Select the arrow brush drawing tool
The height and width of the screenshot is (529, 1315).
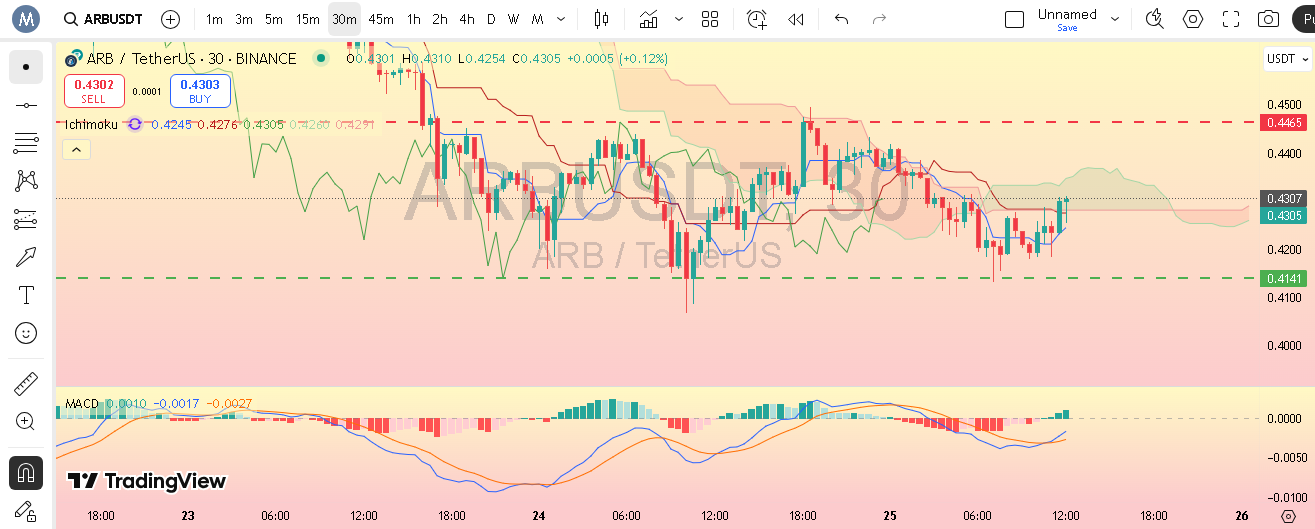pyautogui.click(x=26, y=257)
